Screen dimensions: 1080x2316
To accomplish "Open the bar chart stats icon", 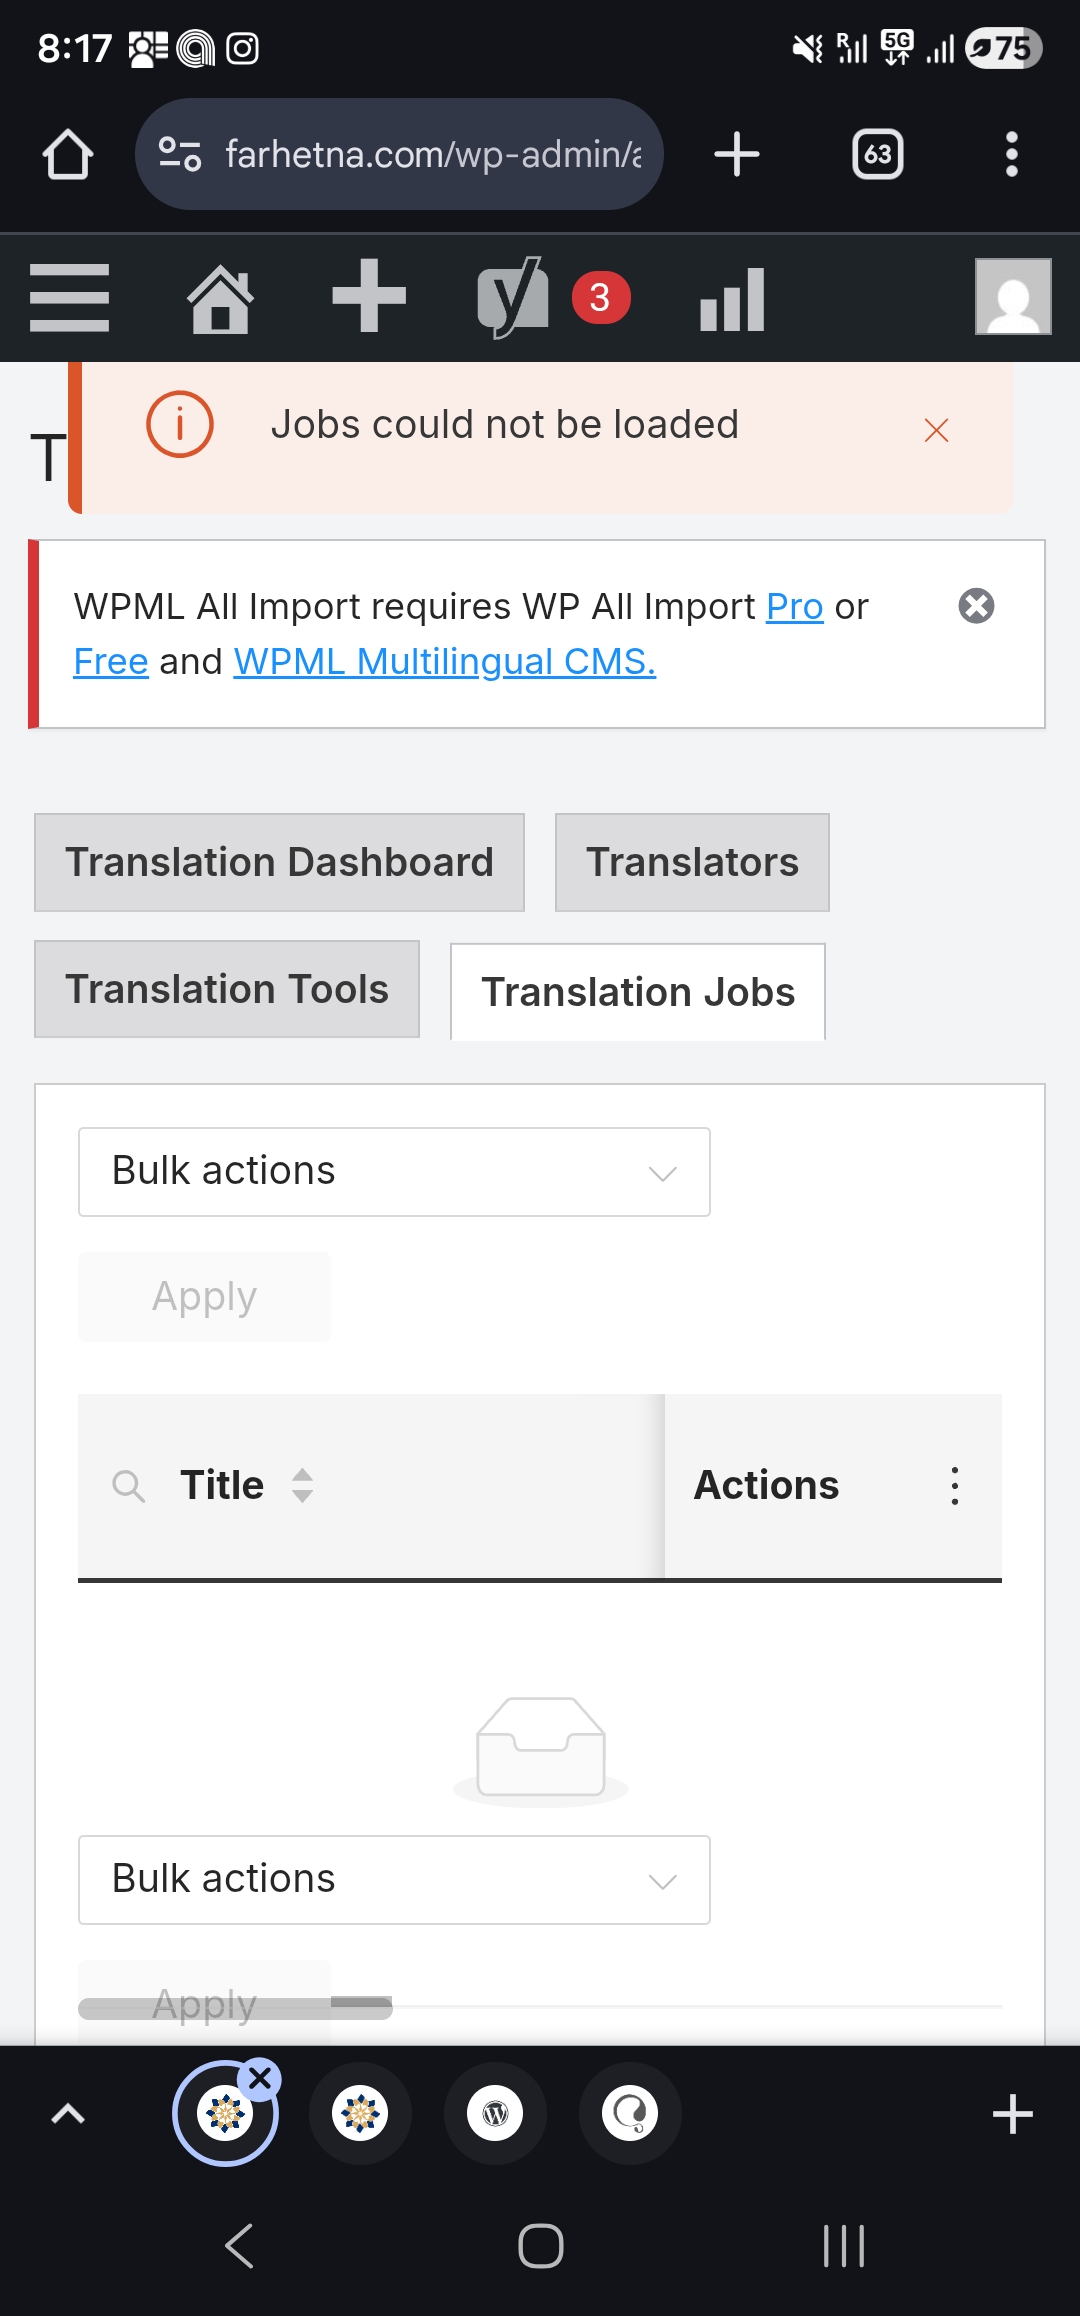I will (732, 299).
